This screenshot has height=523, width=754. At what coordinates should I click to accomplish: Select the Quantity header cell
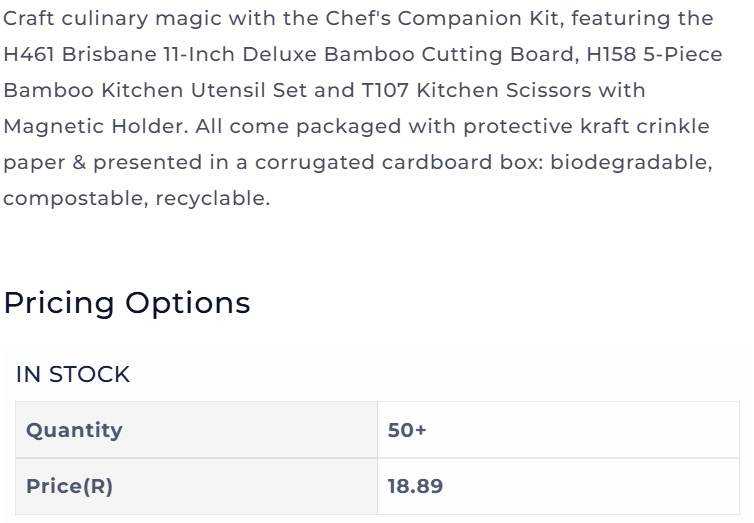pyautogui.click(x=196, y=430)
